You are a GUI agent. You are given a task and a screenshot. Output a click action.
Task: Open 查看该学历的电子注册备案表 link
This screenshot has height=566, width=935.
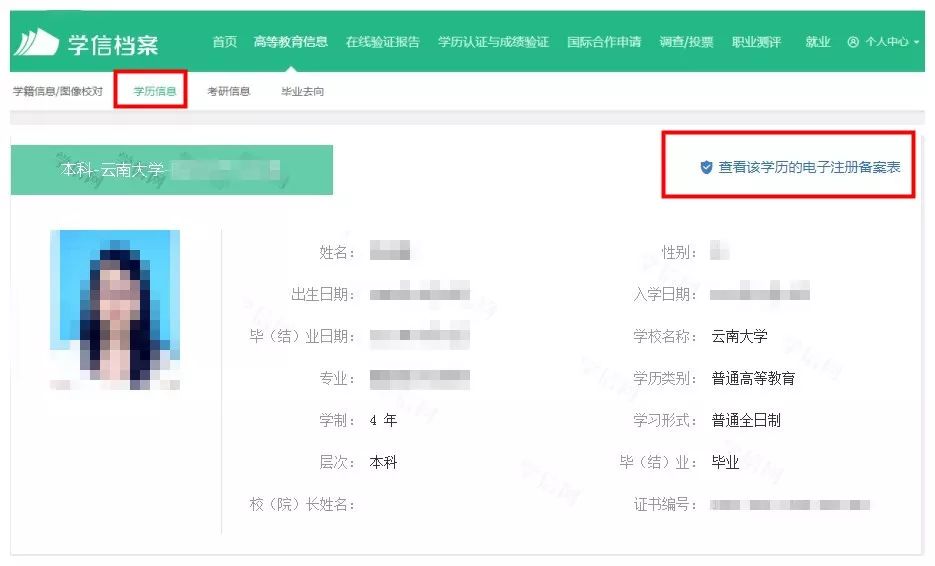(x=809, y=168)
